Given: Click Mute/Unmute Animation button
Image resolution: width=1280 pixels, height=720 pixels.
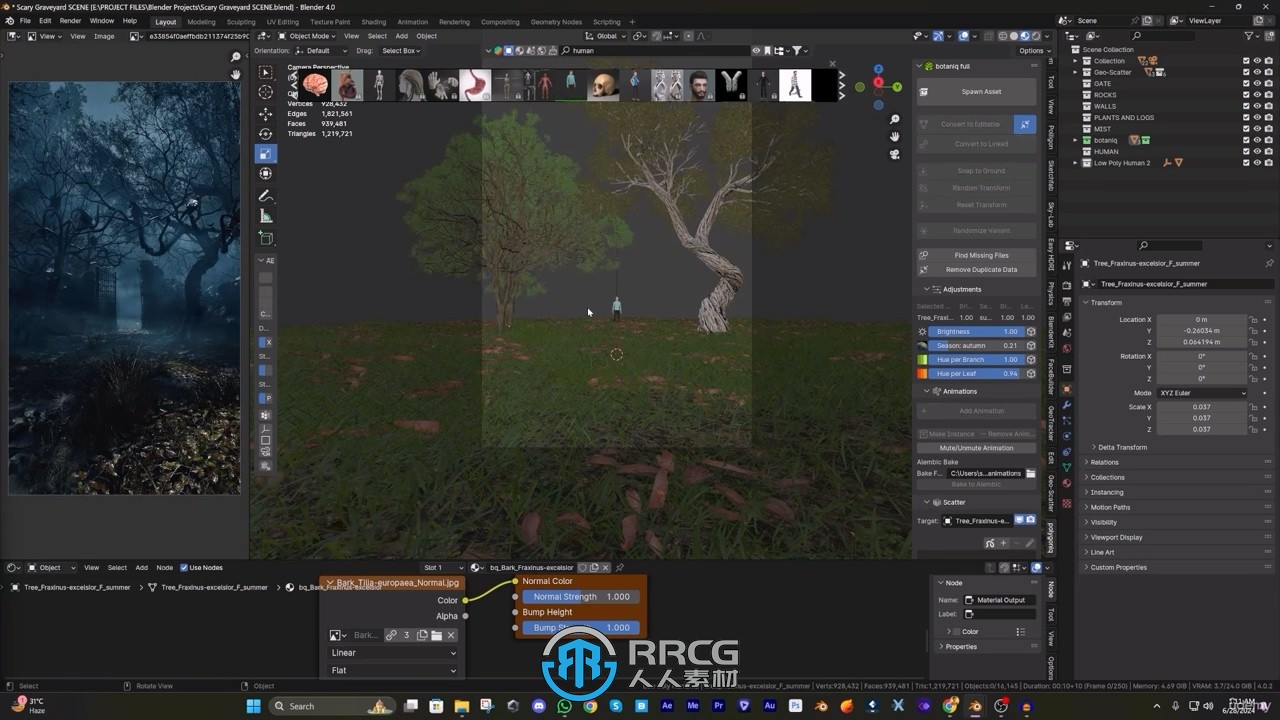Looking at the screenshot, I should coord(976,448).
